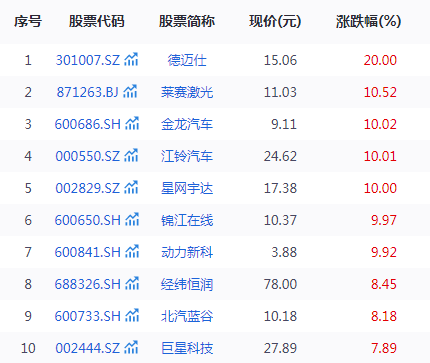The height and width of the screenshot is (363, 430).
Task: Open chart icon beside 688326.SH
Action: click(132, 283)
